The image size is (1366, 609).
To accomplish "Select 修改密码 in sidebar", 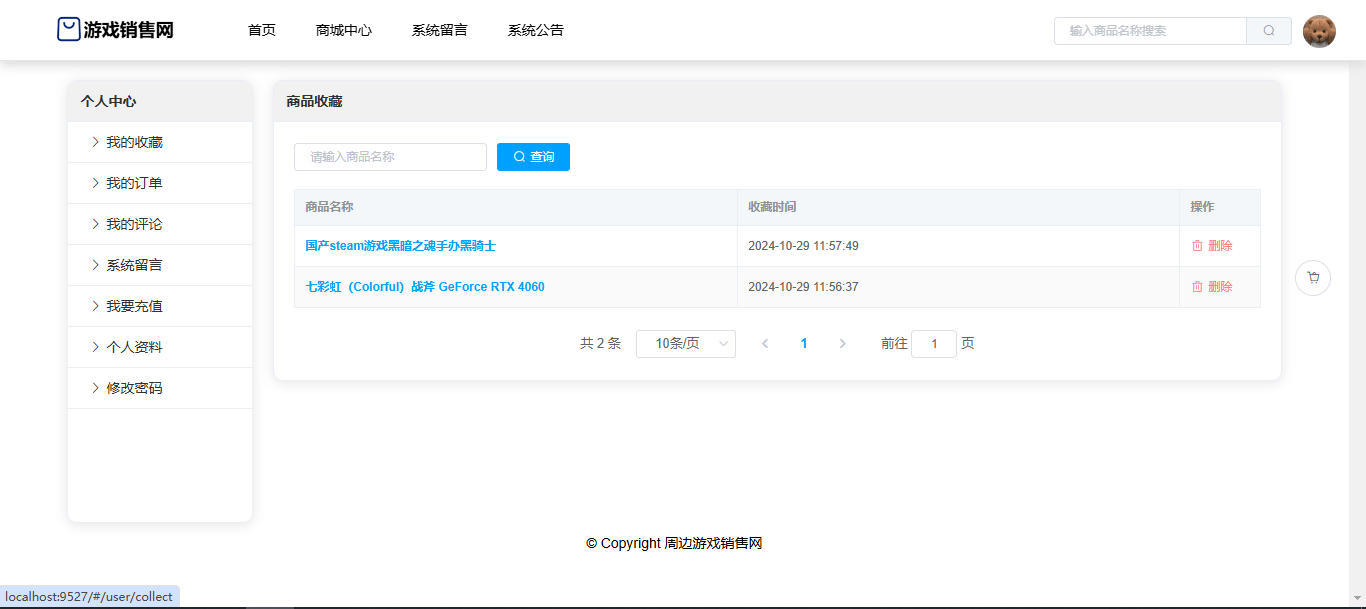I will (x=134, y=388).
